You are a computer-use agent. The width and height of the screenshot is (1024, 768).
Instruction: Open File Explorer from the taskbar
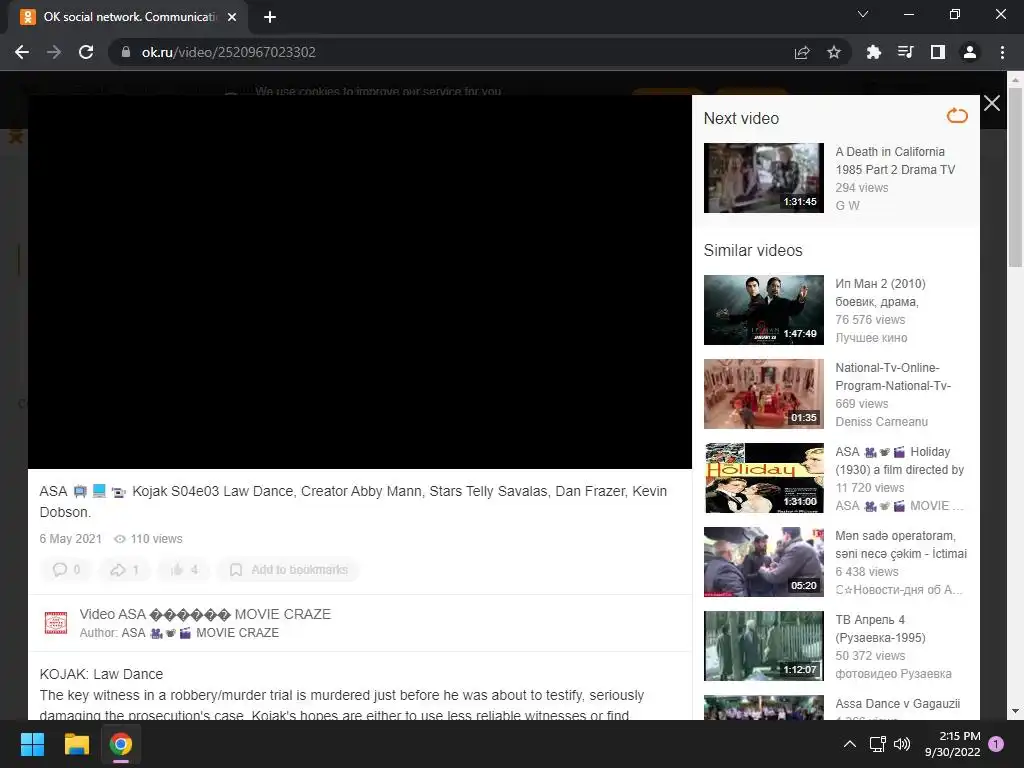pyautogui.click(x=76, y=744)
